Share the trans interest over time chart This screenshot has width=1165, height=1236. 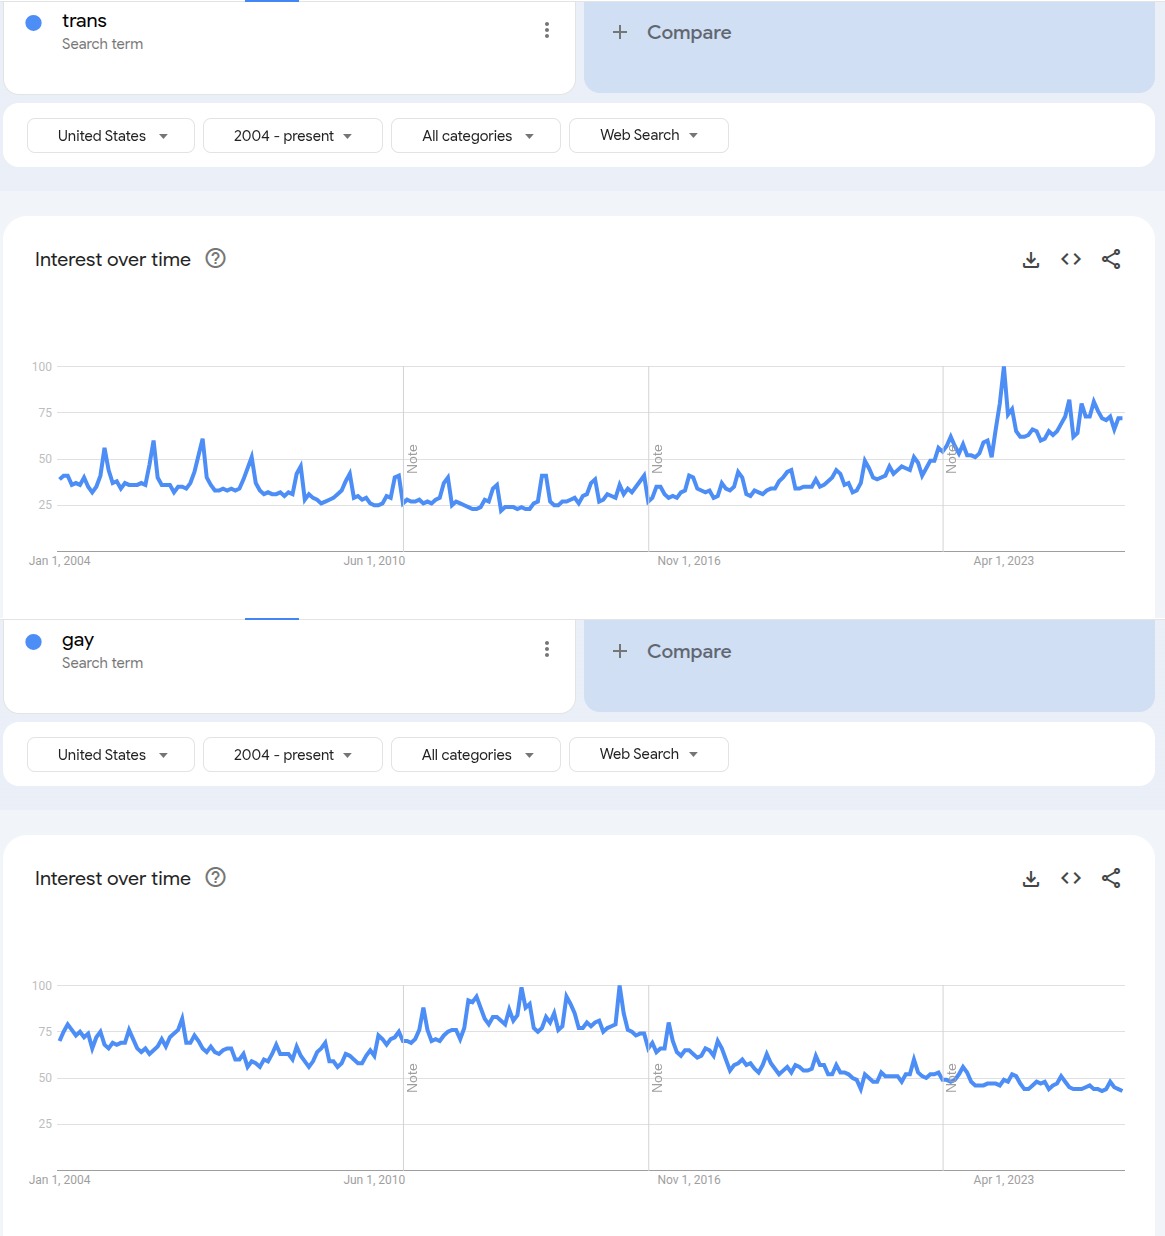pyautogui.click(x=1111, y=259)
